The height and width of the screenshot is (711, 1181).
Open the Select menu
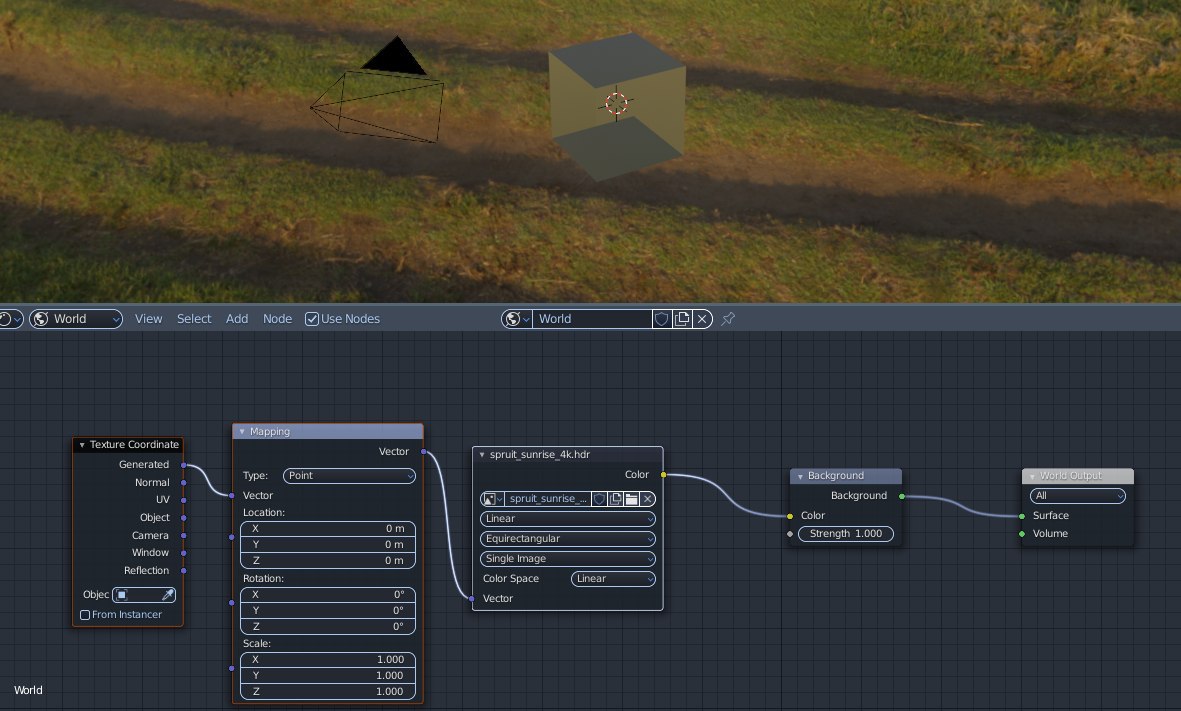point(194,319)
